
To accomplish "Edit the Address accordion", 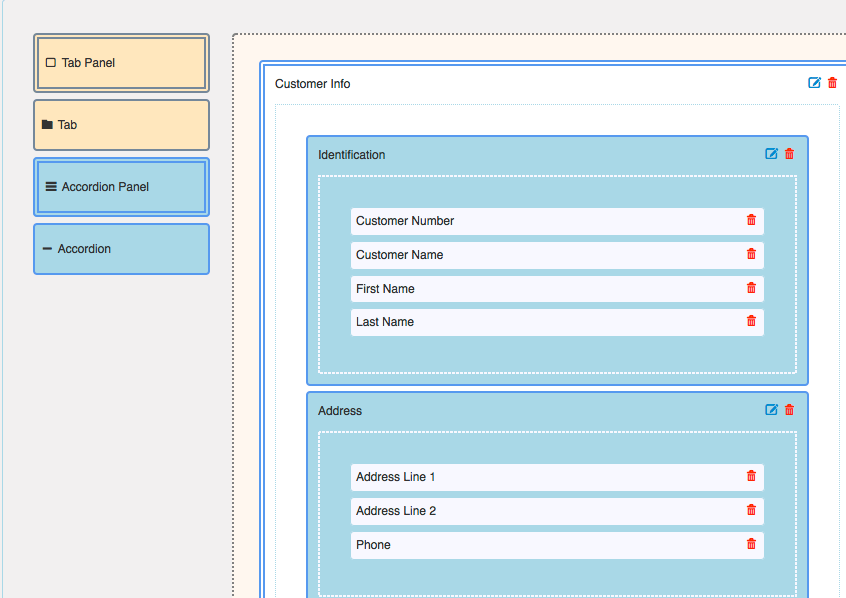I will [771, 410].
